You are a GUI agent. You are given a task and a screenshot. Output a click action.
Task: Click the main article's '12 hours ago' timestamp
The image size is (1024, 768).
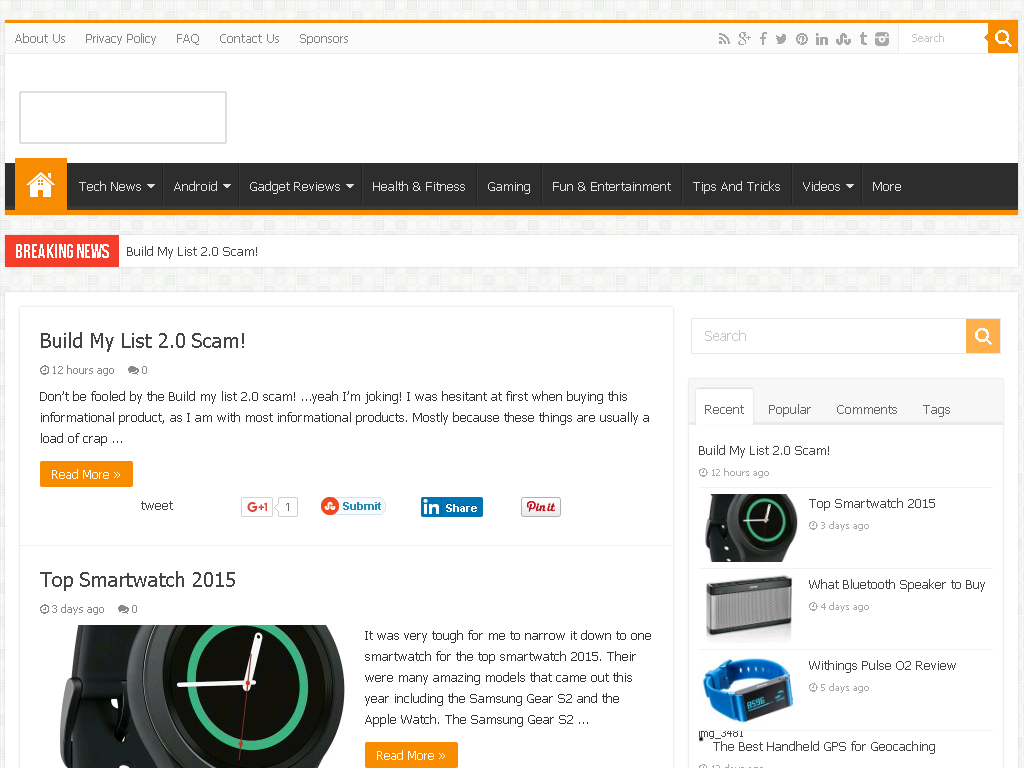pyautogui.click(x=77, y=370)
